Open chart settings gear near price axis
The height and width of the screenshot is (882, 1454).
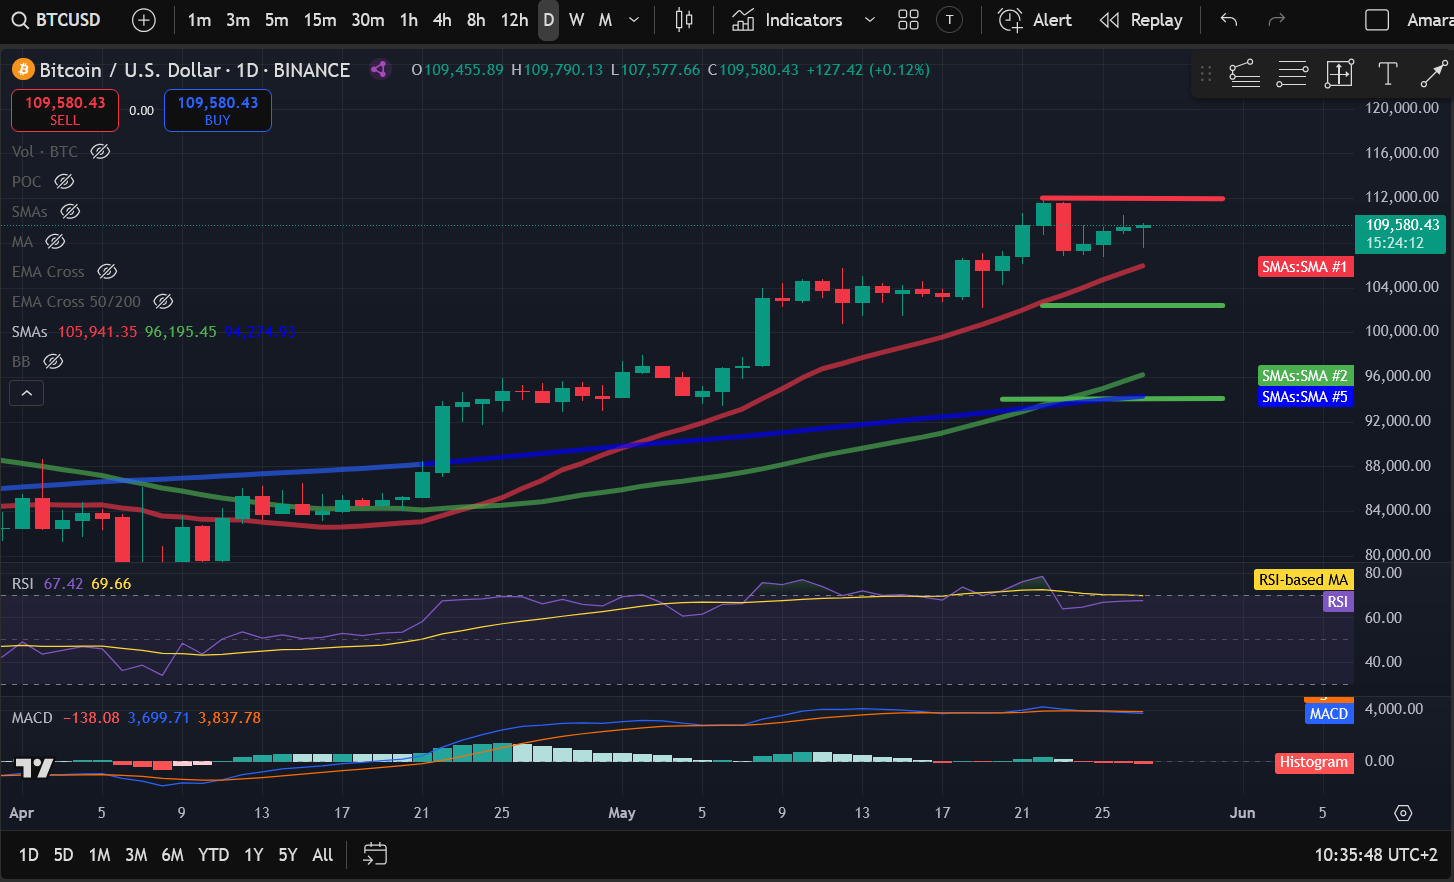(x=1403, y=813)
